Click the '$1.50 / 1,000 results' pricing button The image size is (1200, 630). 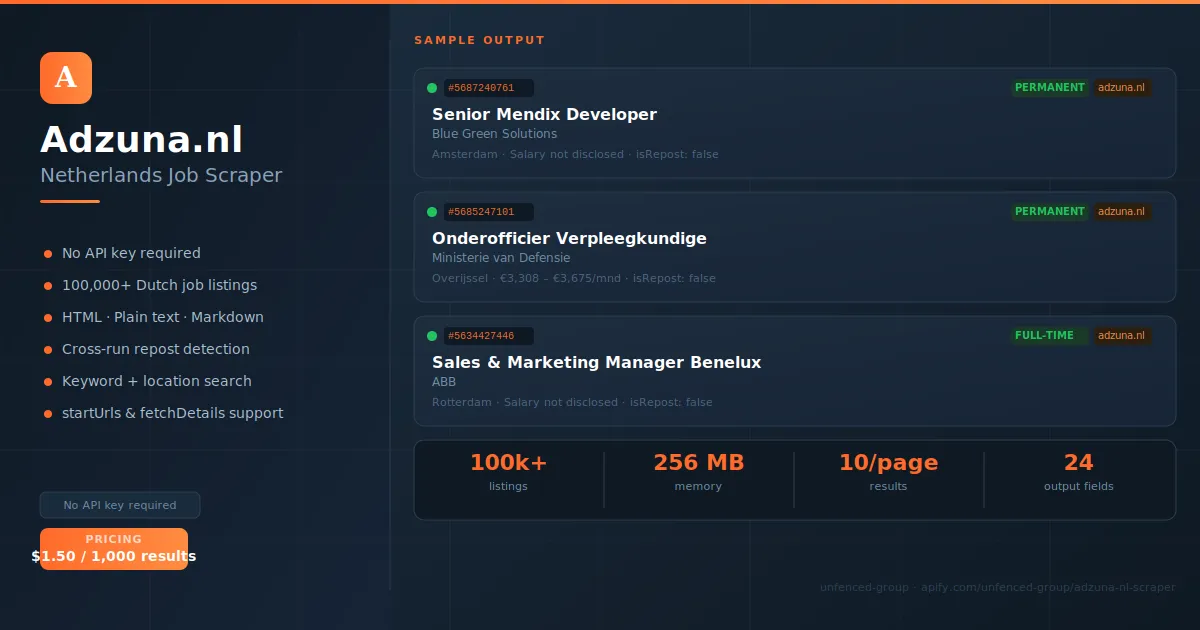pos(113,548)
